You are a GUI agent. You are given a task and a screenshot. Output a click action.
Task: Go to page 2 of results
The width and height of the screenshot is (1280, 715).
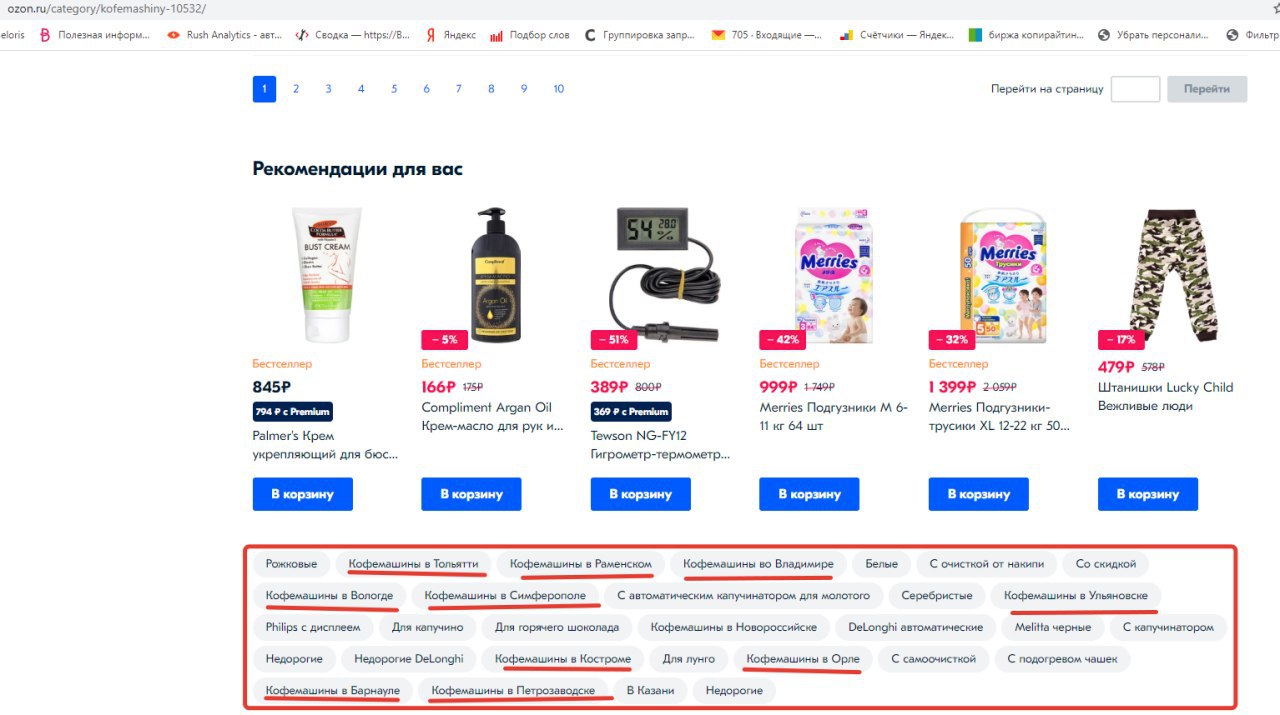tap(296, 89)
